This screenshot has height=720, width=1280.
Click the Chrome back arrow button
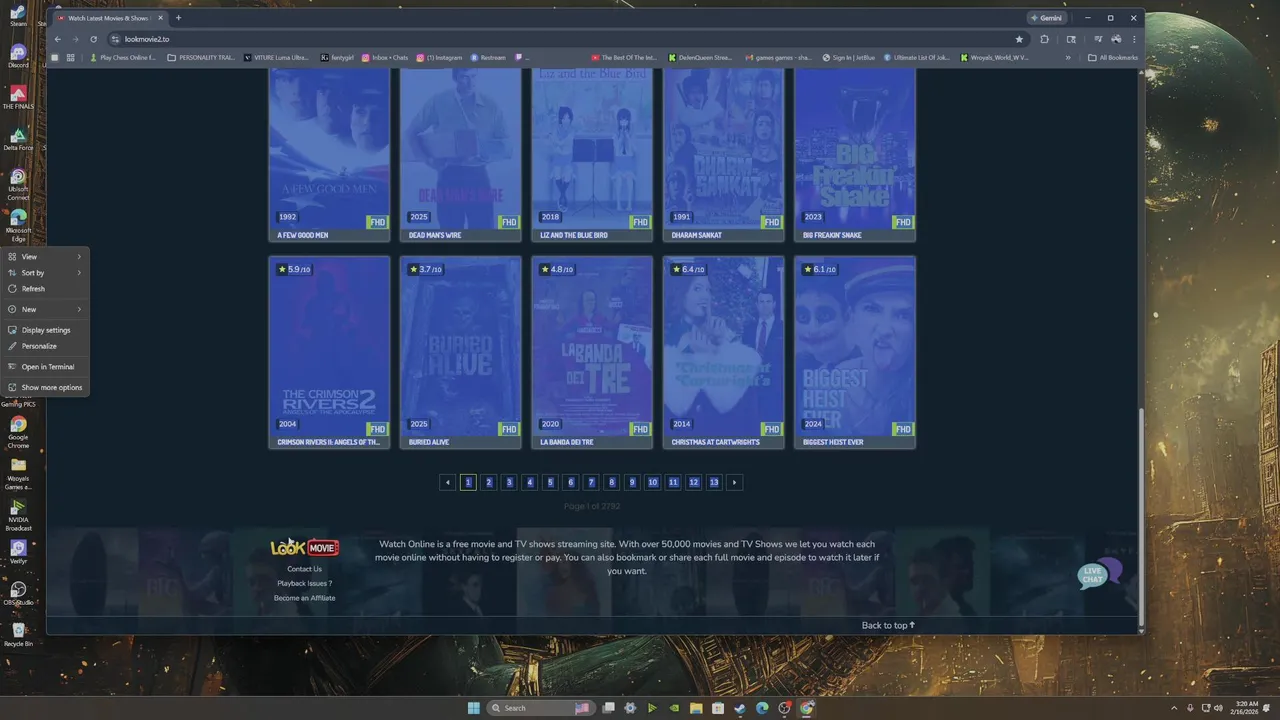pyautogui.click(x=58, y=39)
